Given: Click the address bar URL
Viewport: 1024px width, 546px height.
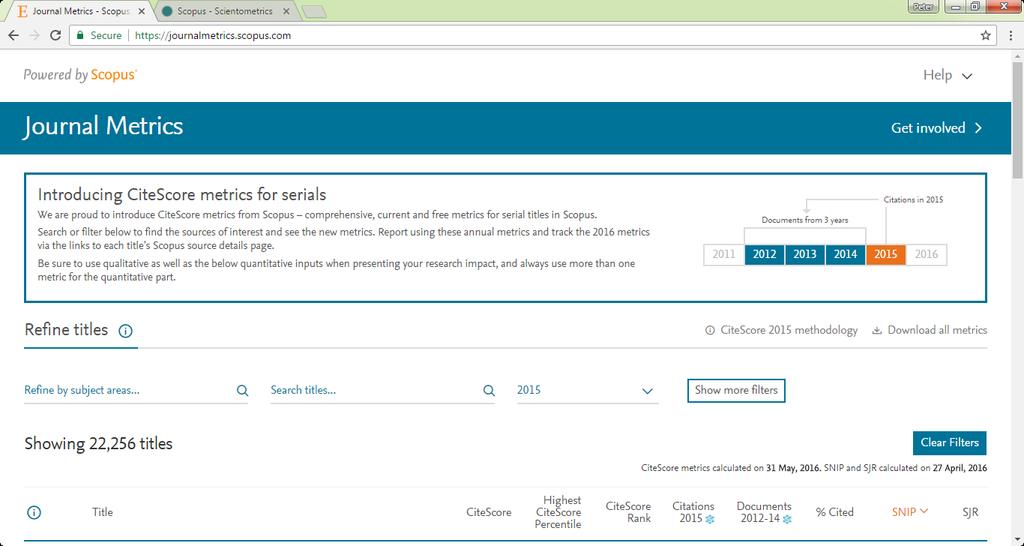Looking at the screenshot, I should (x=213, y=35).
